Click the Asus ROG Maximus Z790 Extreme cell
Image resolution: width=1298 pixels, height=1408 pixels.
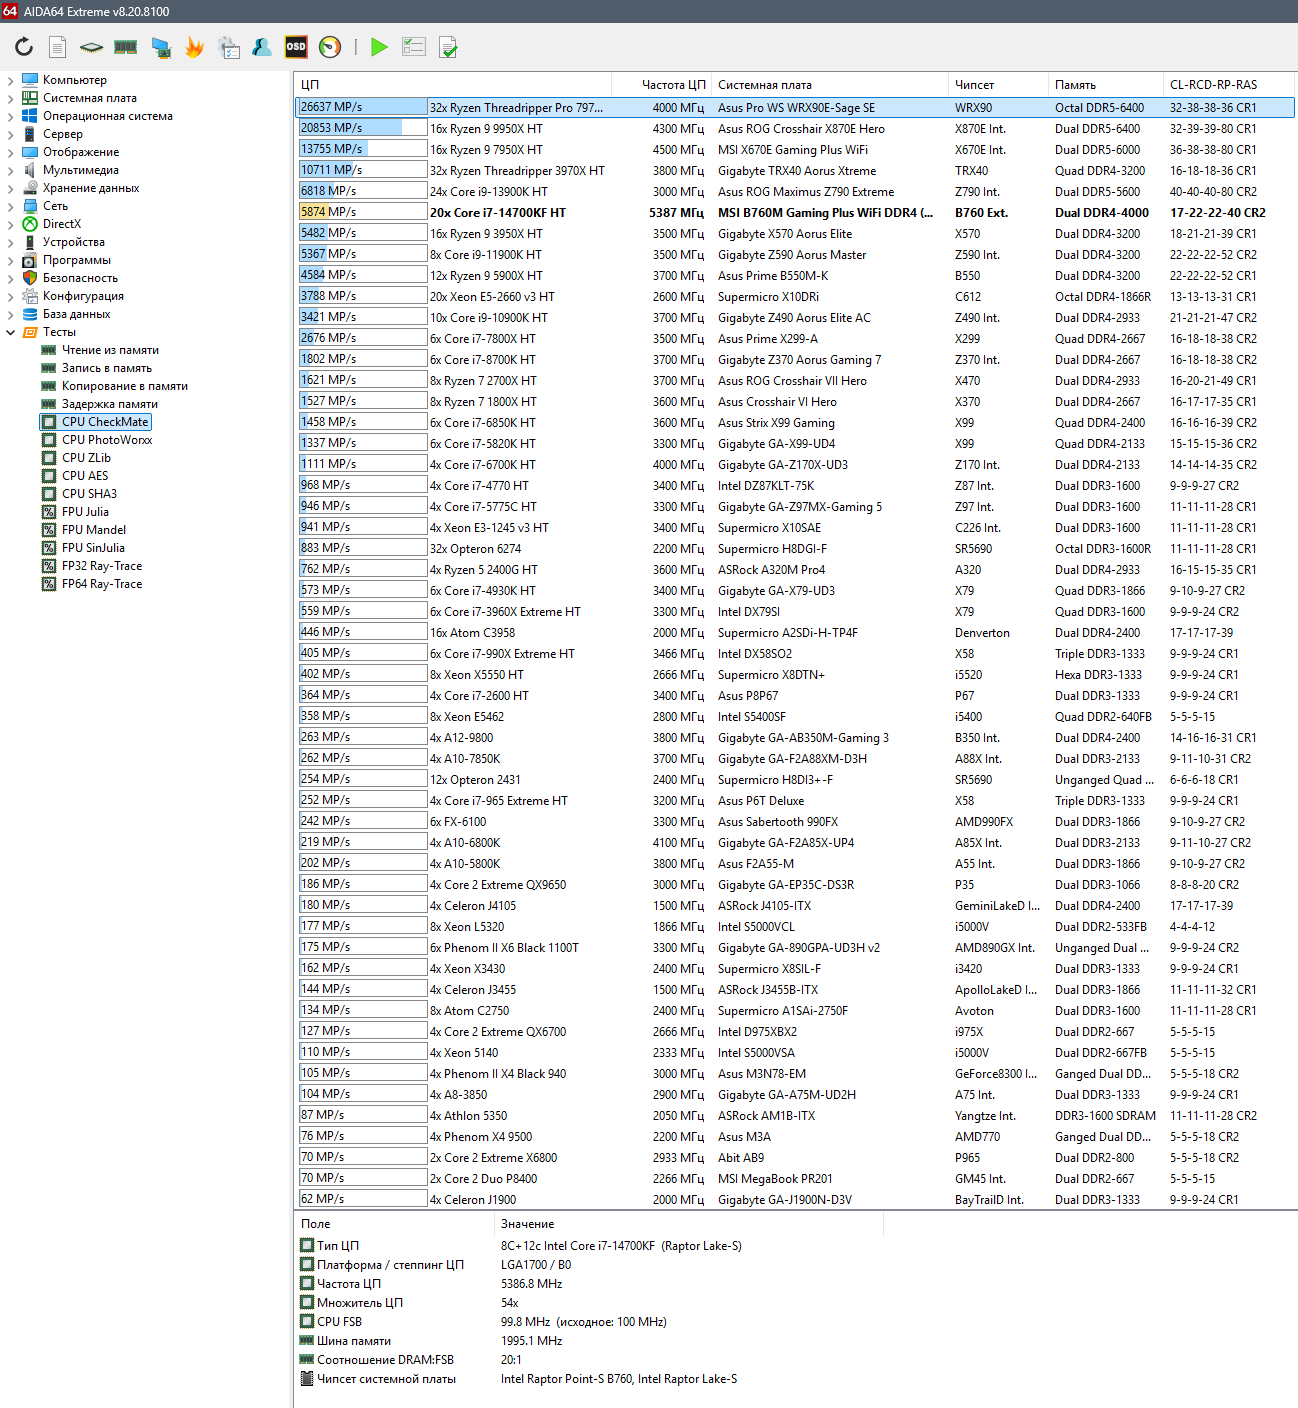click(806, 192)
